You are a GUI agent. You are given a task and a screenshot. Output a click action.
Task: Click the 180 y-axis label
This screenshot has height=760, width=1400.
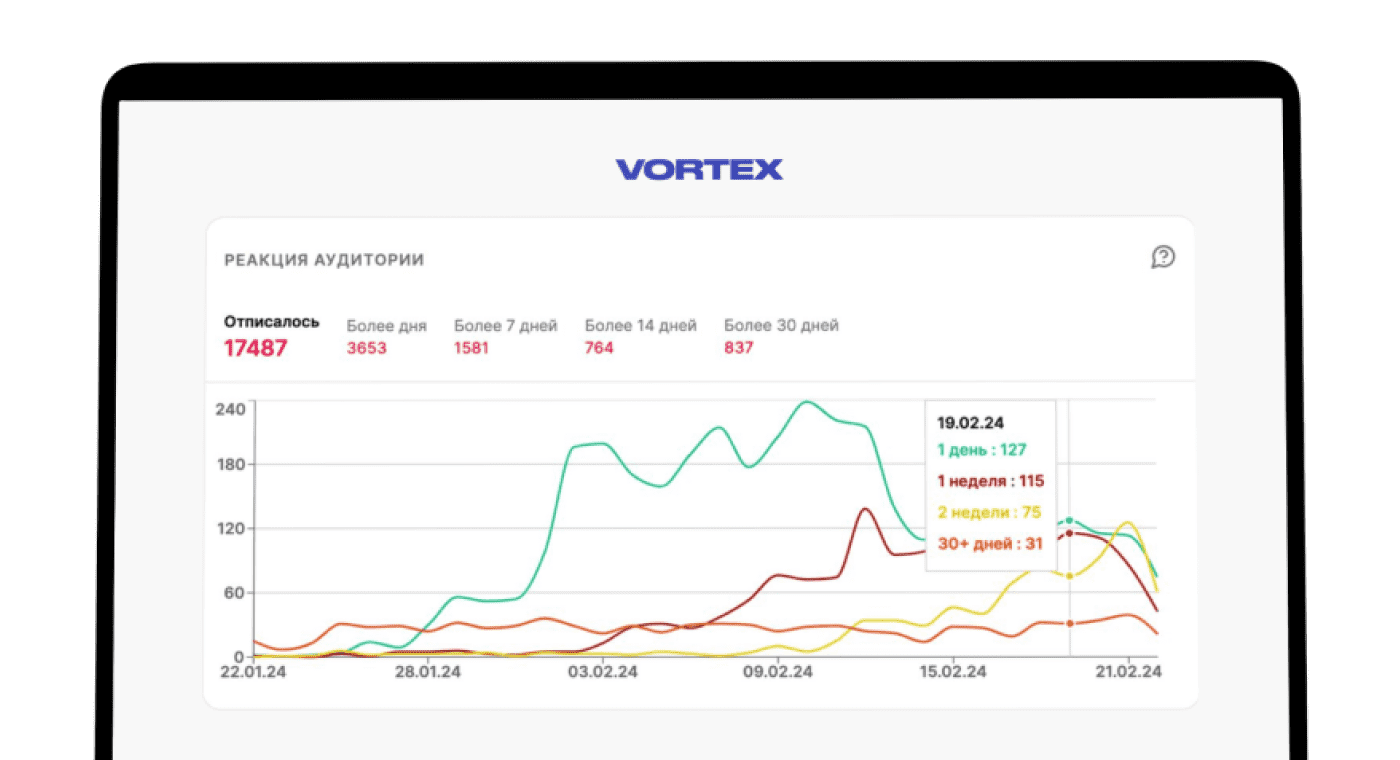pyautogui.click(x=231, y=465)
